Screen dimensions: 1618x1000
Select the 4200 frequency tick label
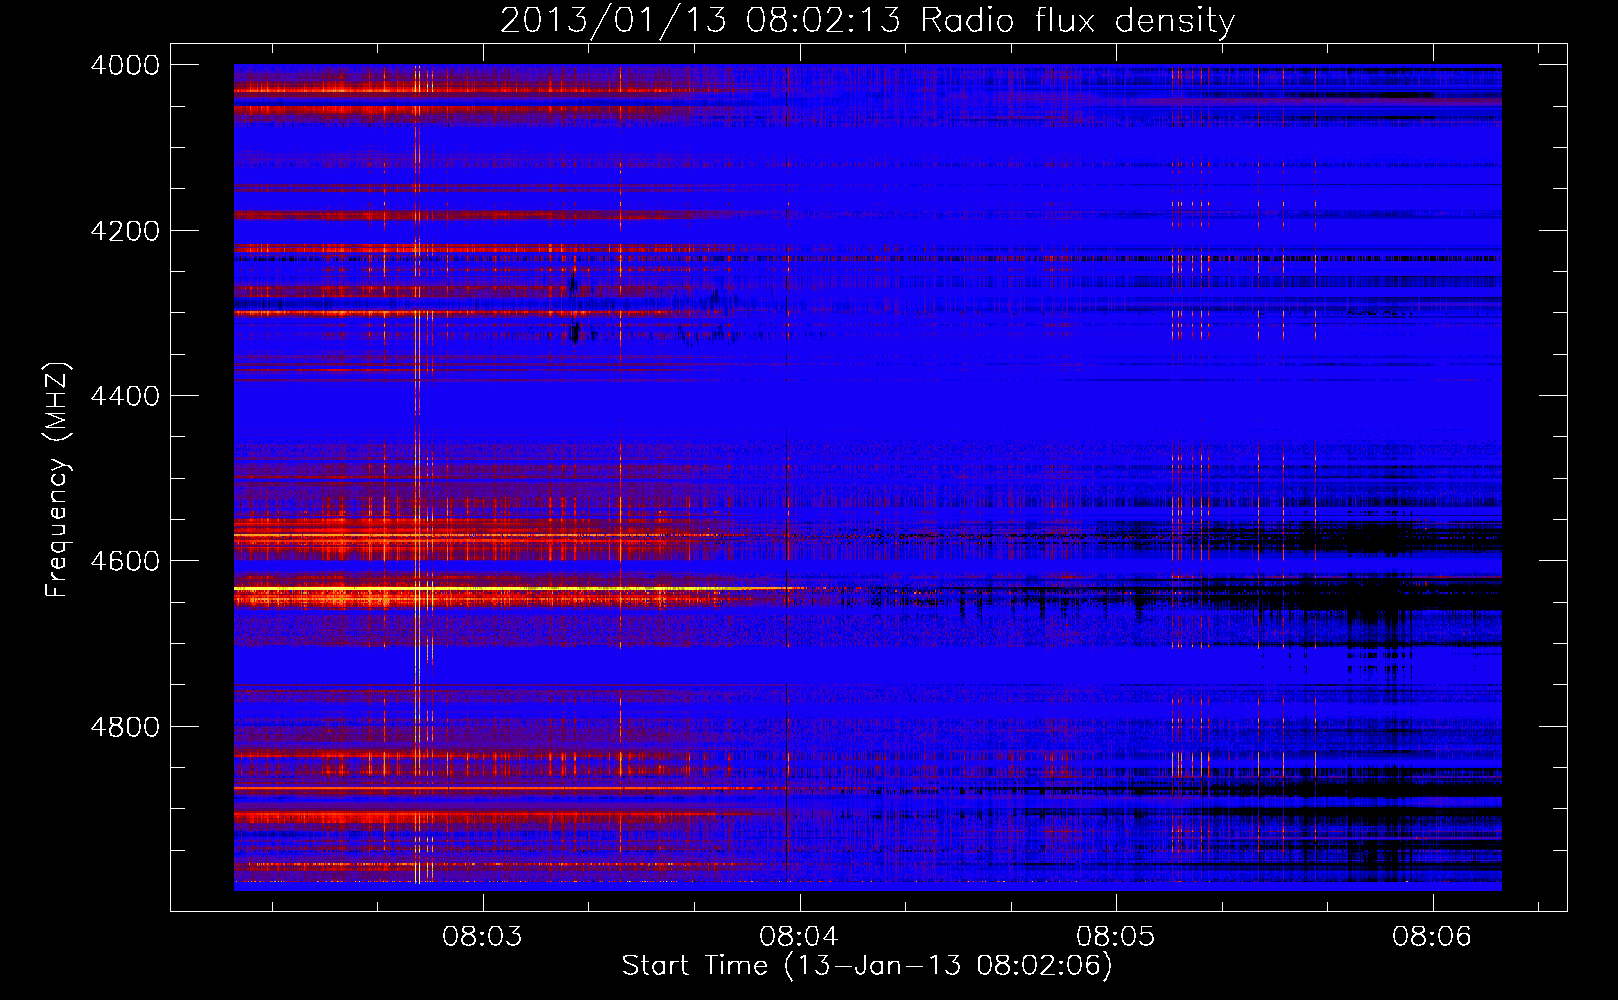(x=125, y=231)
